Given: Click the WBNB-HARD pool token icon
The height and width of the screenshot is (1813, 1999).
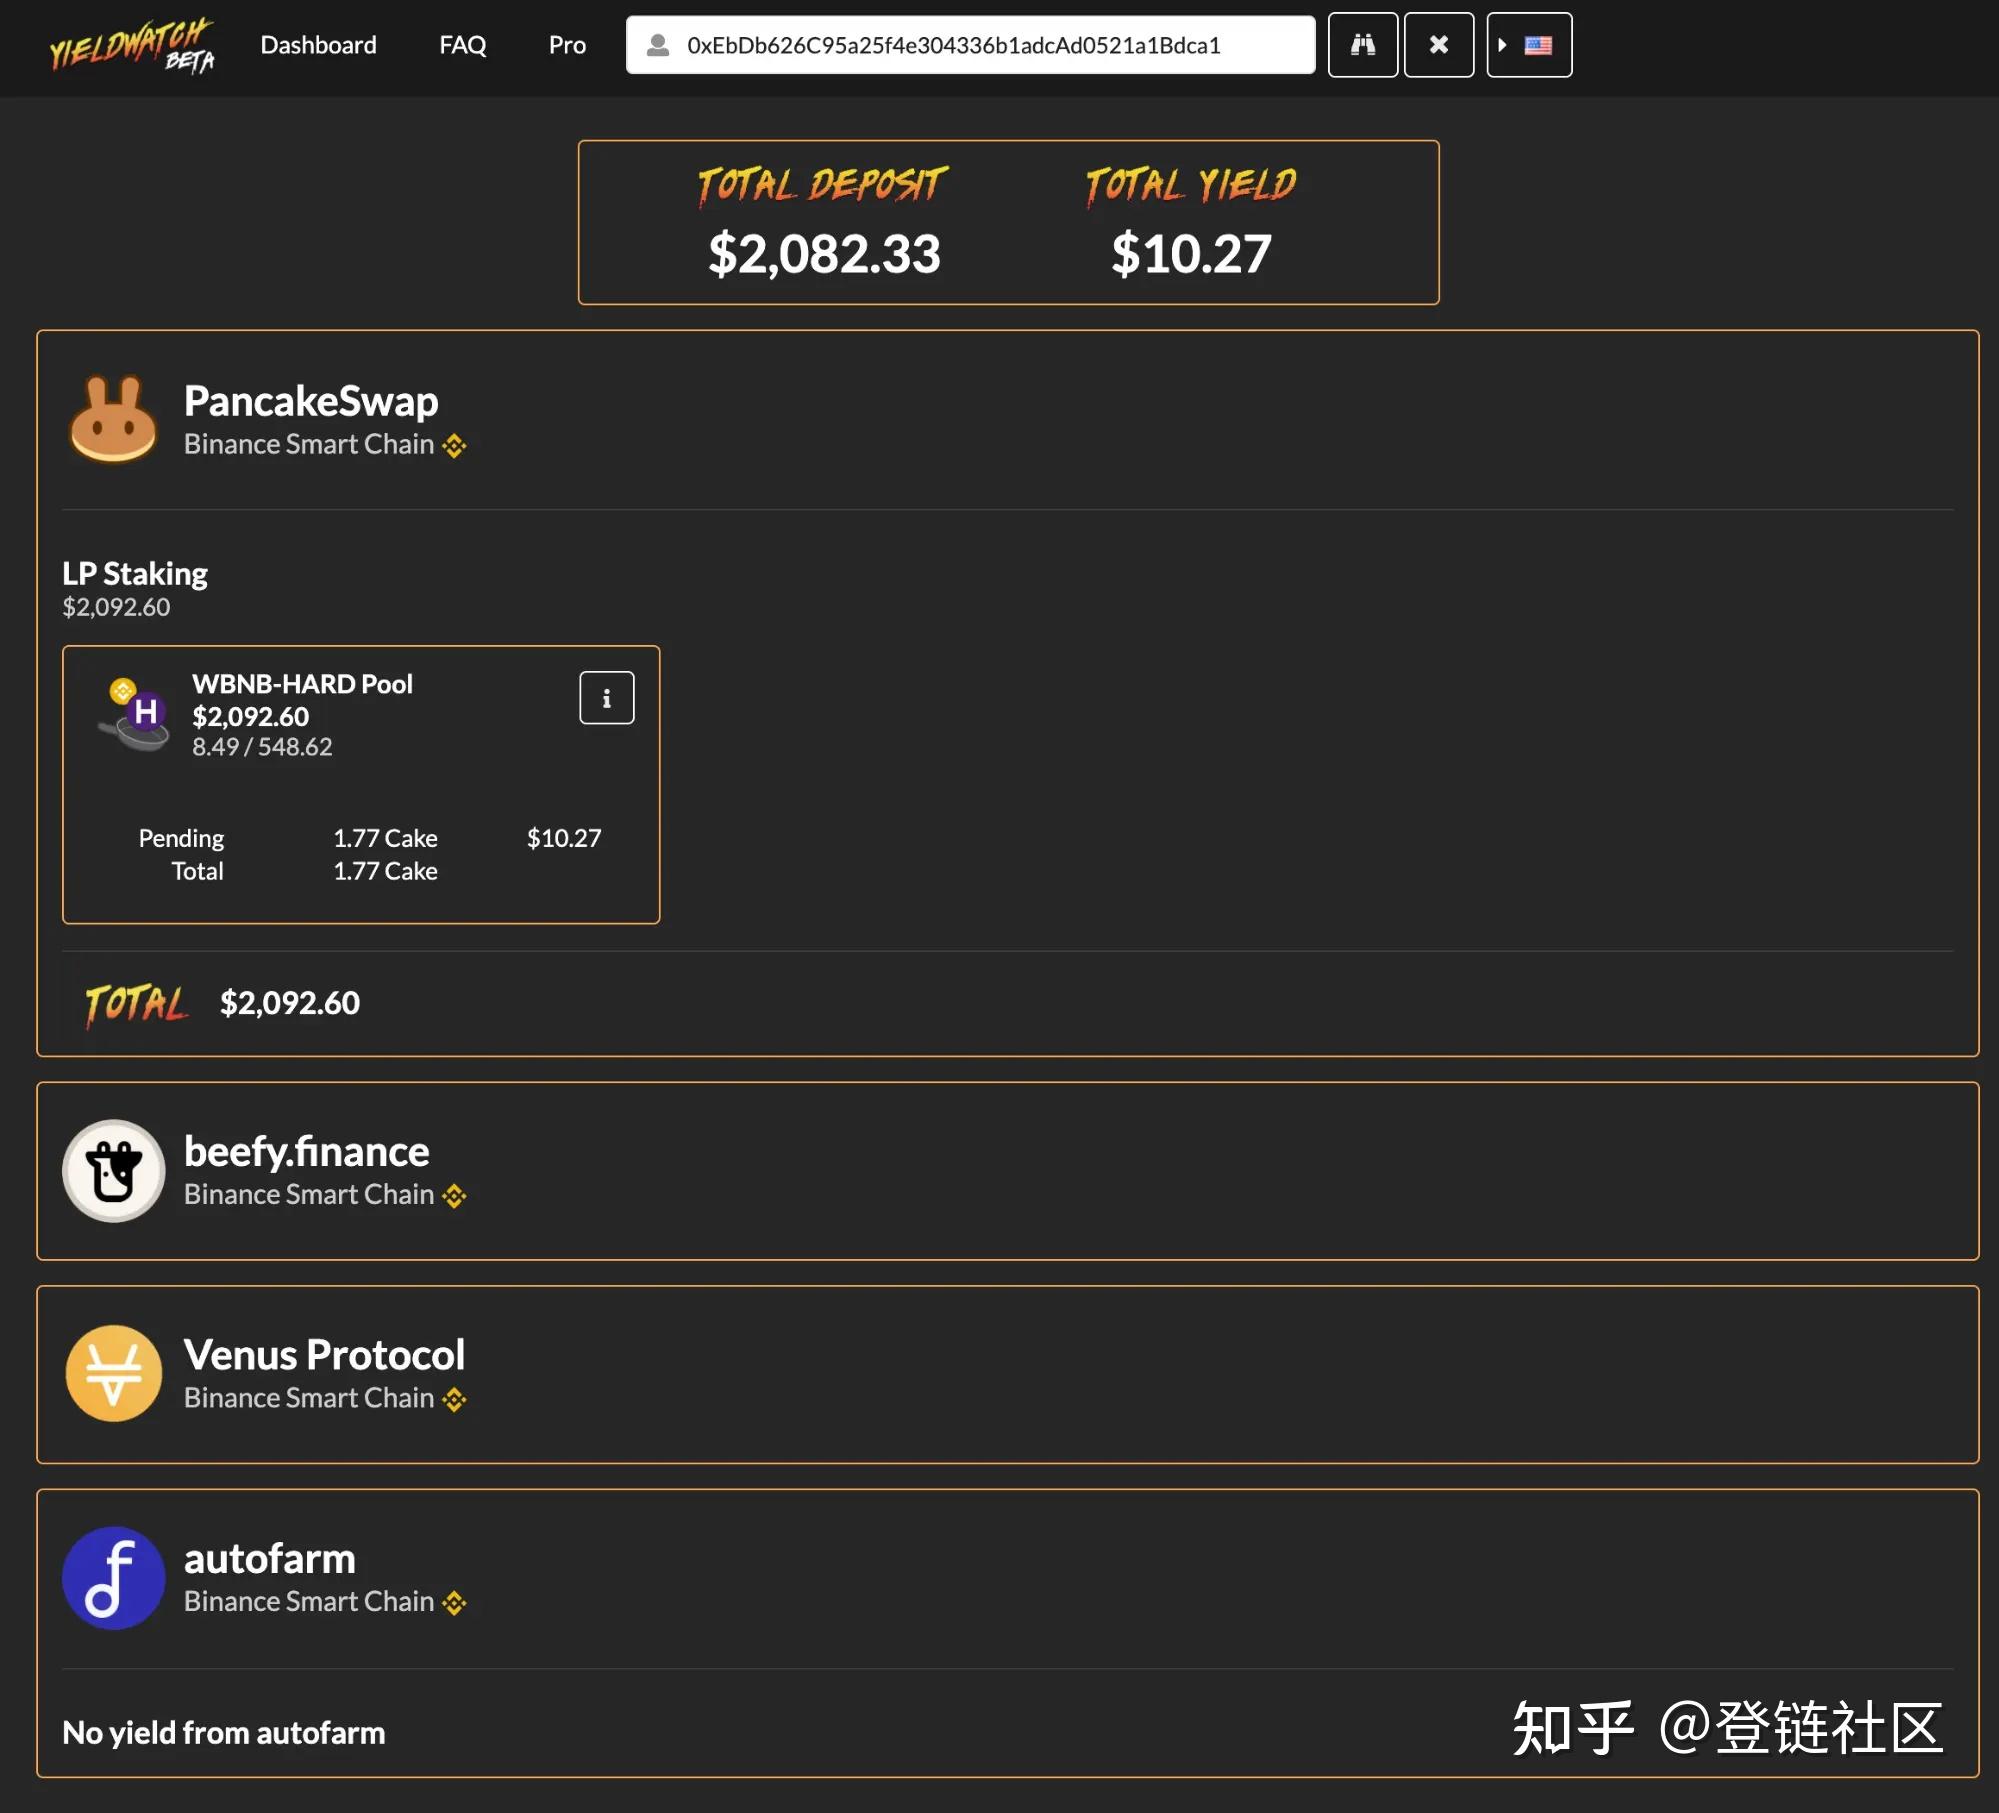Looking at the screenshot, I should 134,714.
